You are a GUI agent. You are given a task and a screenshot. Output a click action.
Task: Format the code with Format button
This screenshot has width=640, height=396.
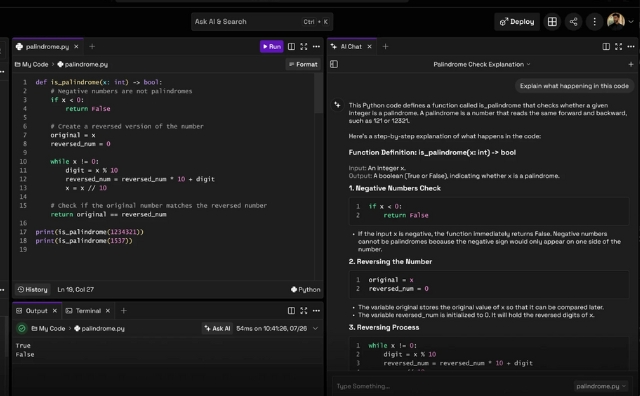(303, 64)
